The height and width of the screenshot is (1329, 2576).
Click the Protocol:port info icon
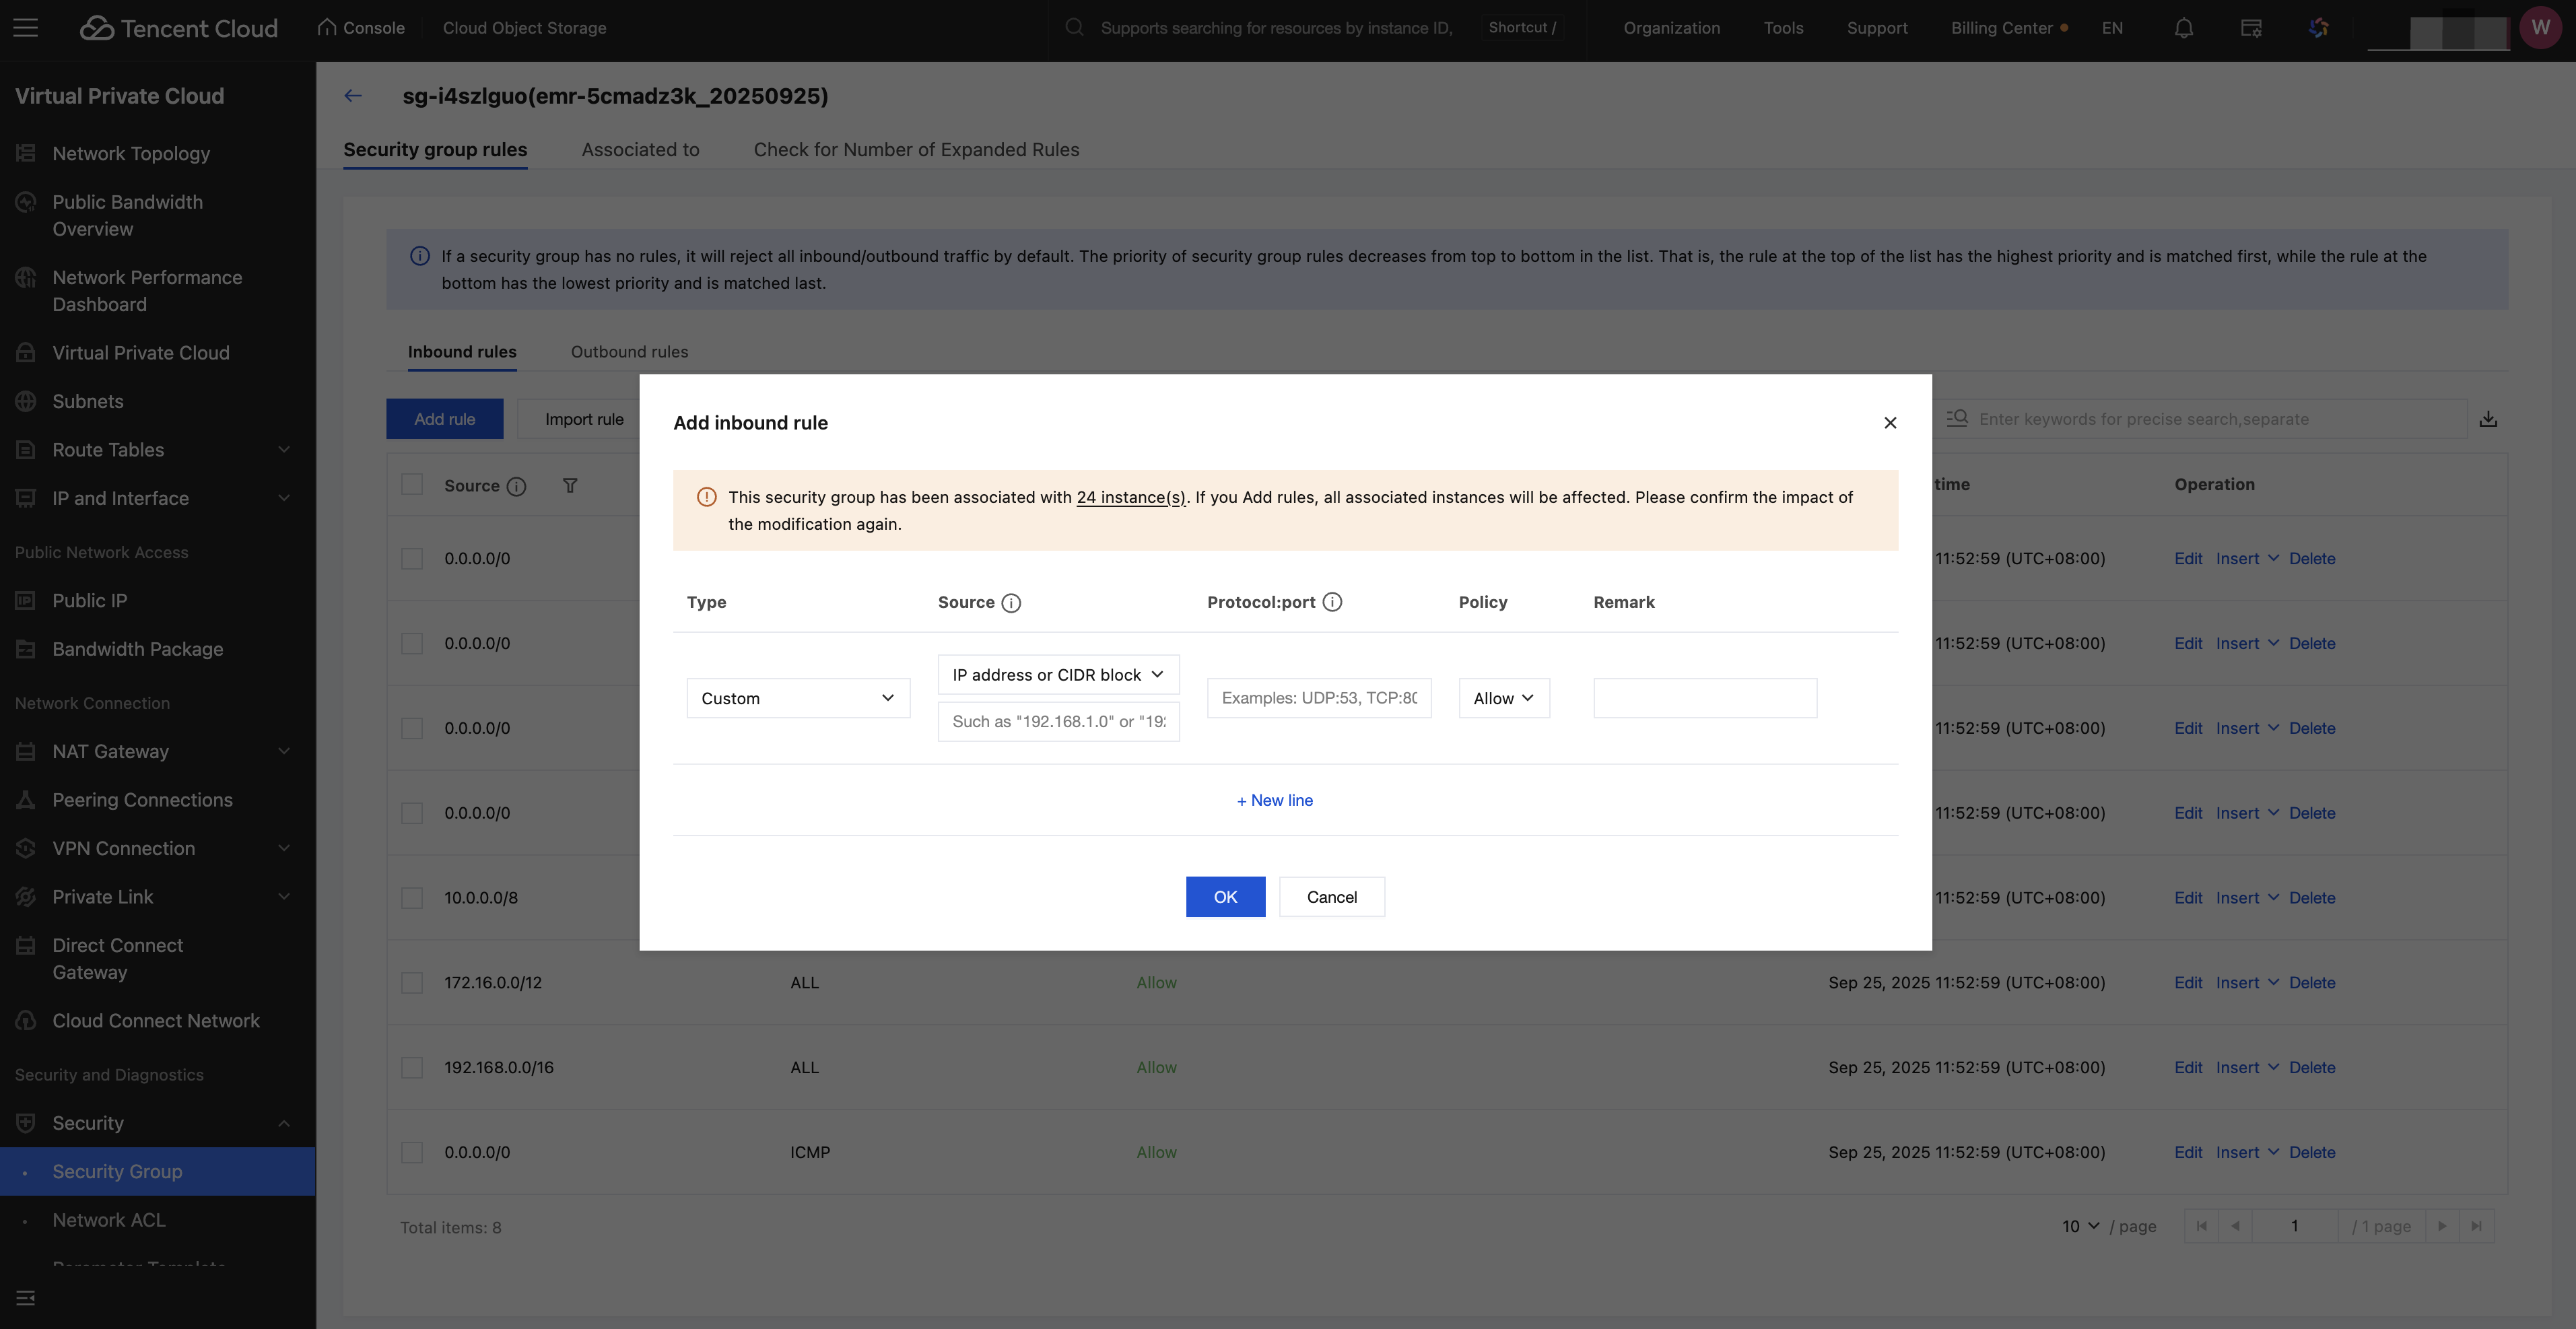coord(1332,602)
